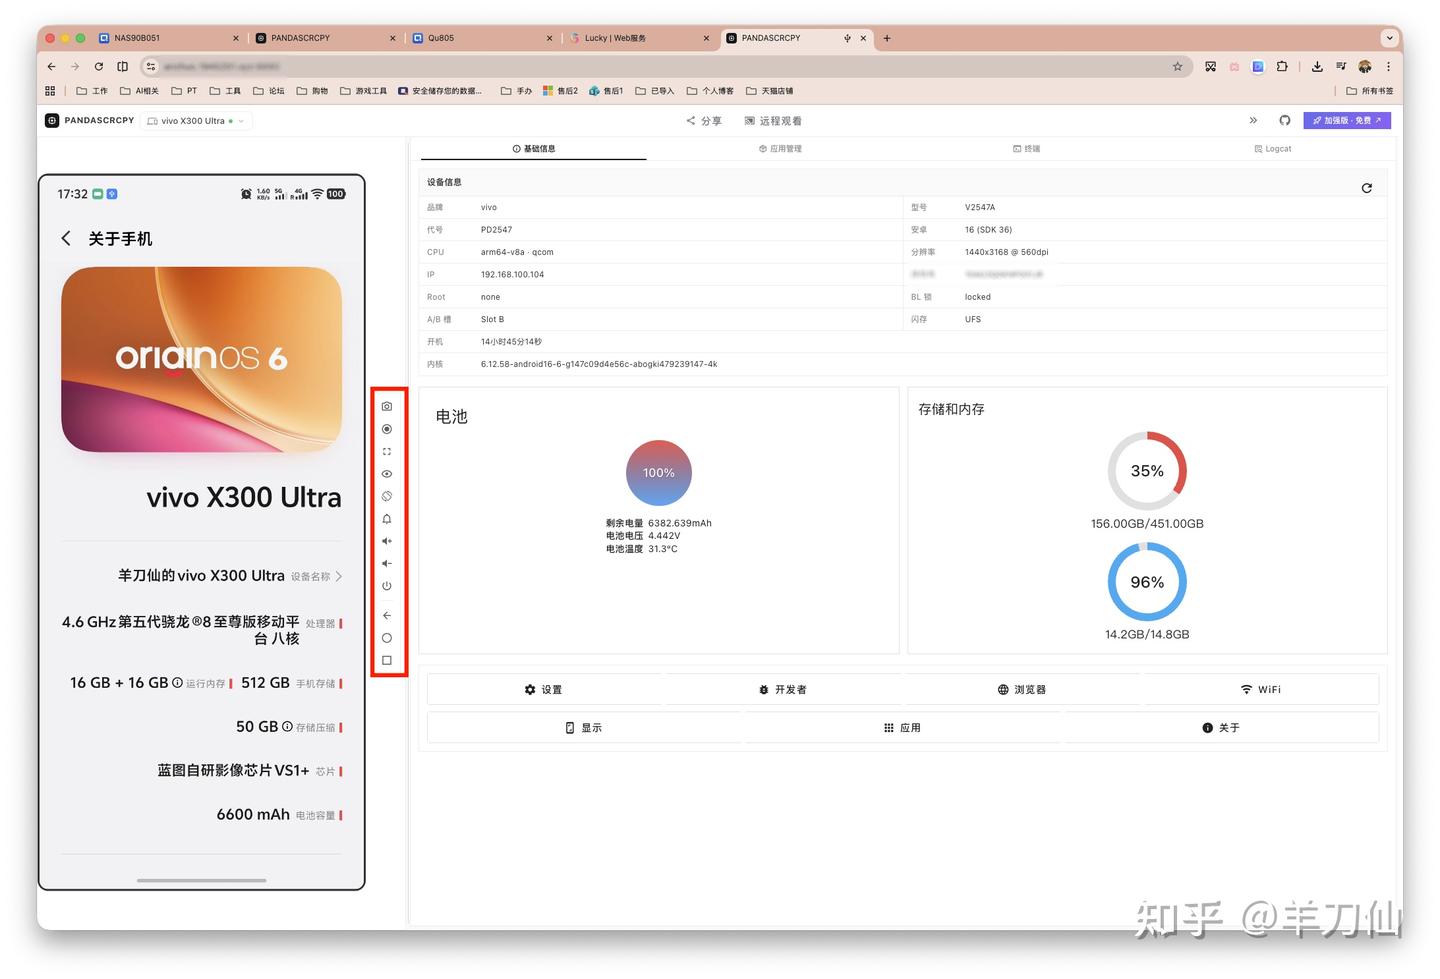The width and height of the screenshot is (1440, 979).
Task: Raise device volume with volume-up icon
Action: [387, 541]
